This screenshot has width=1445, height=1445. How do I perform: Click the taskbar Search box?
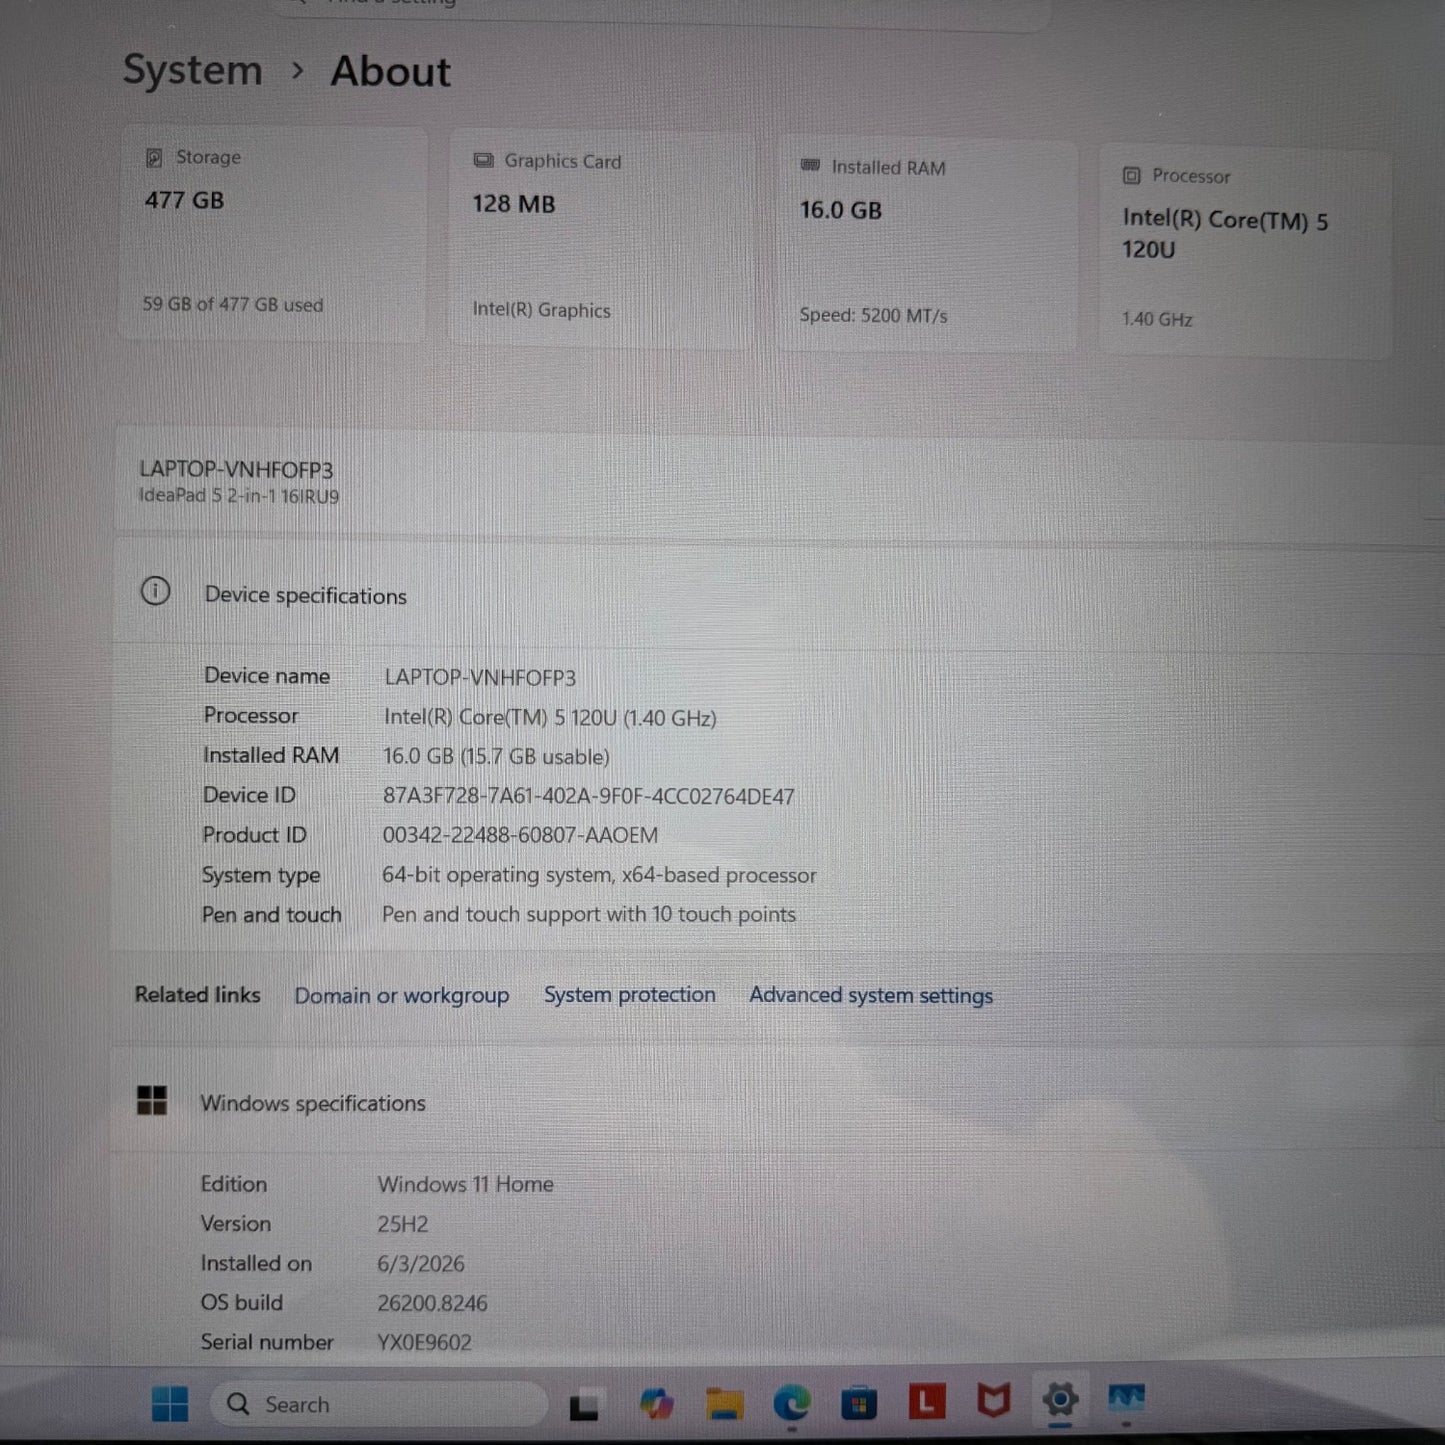379,1404
